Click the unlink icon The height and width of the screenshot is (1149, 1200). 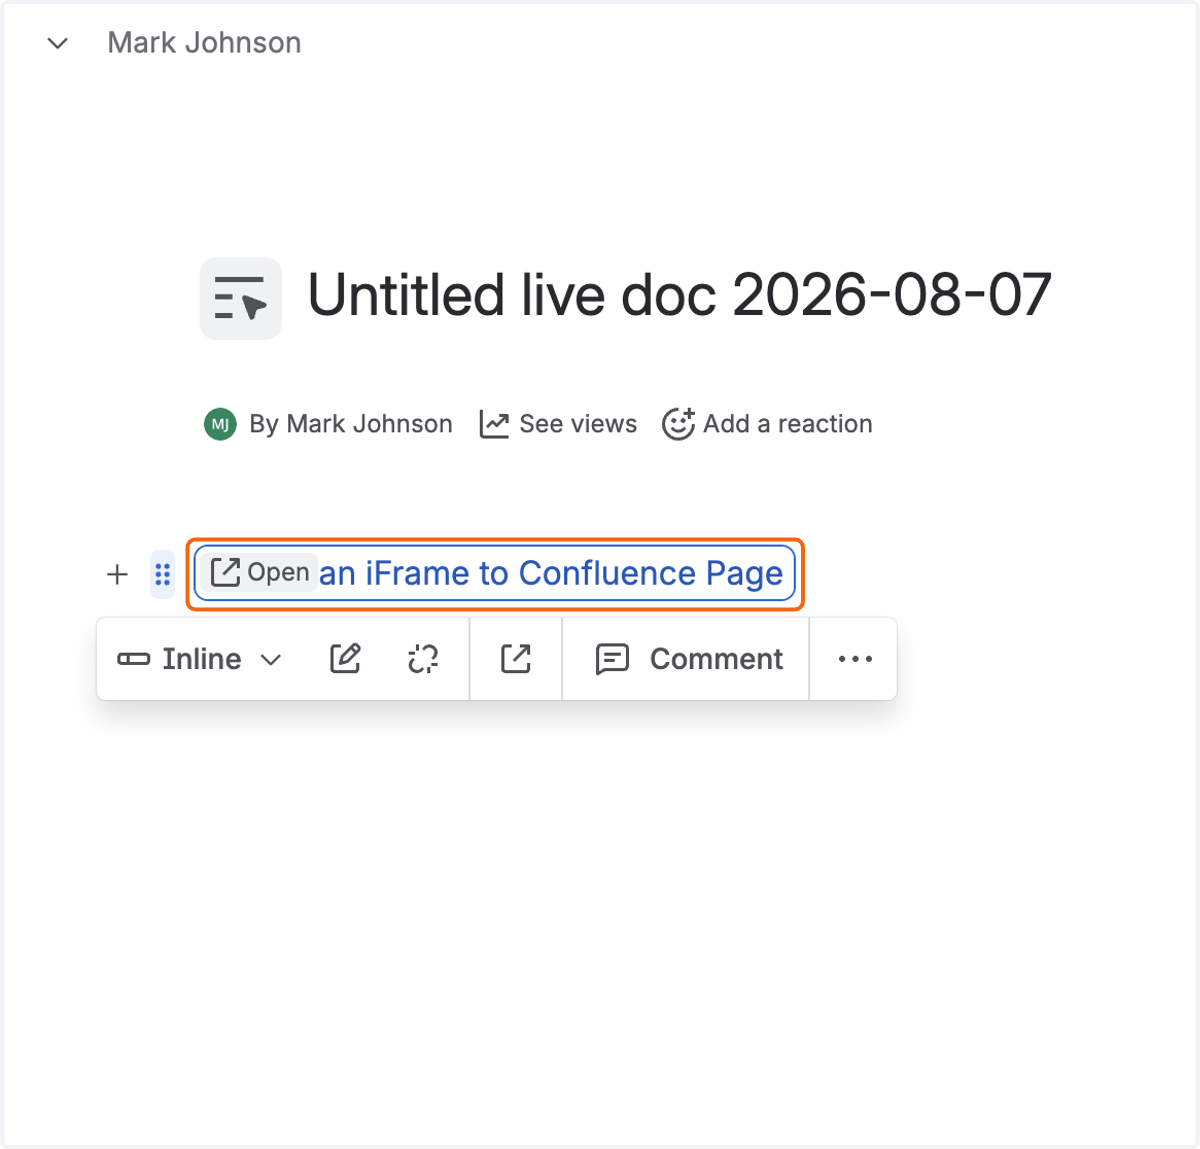point(423,659)
